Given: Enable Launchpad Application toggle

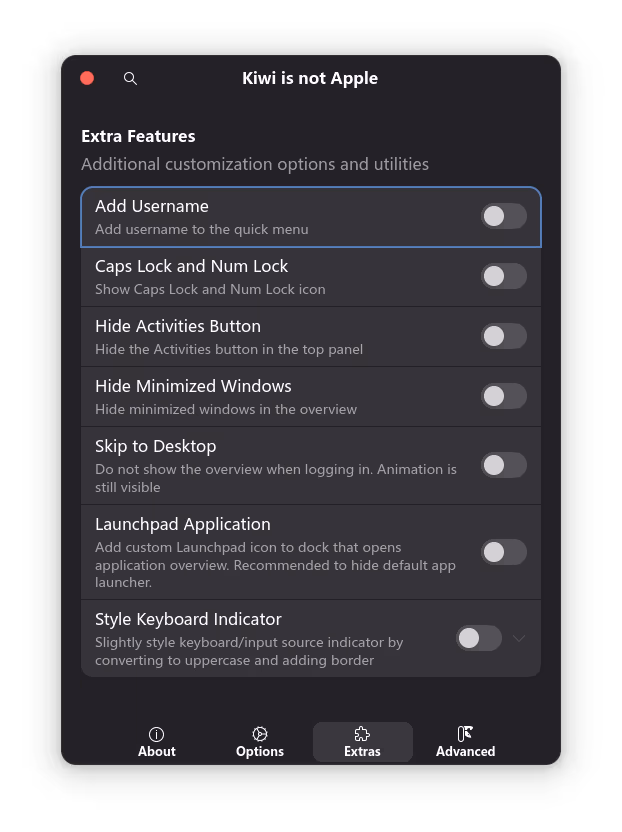Looking at the screenshot, I should coord(504,552).
